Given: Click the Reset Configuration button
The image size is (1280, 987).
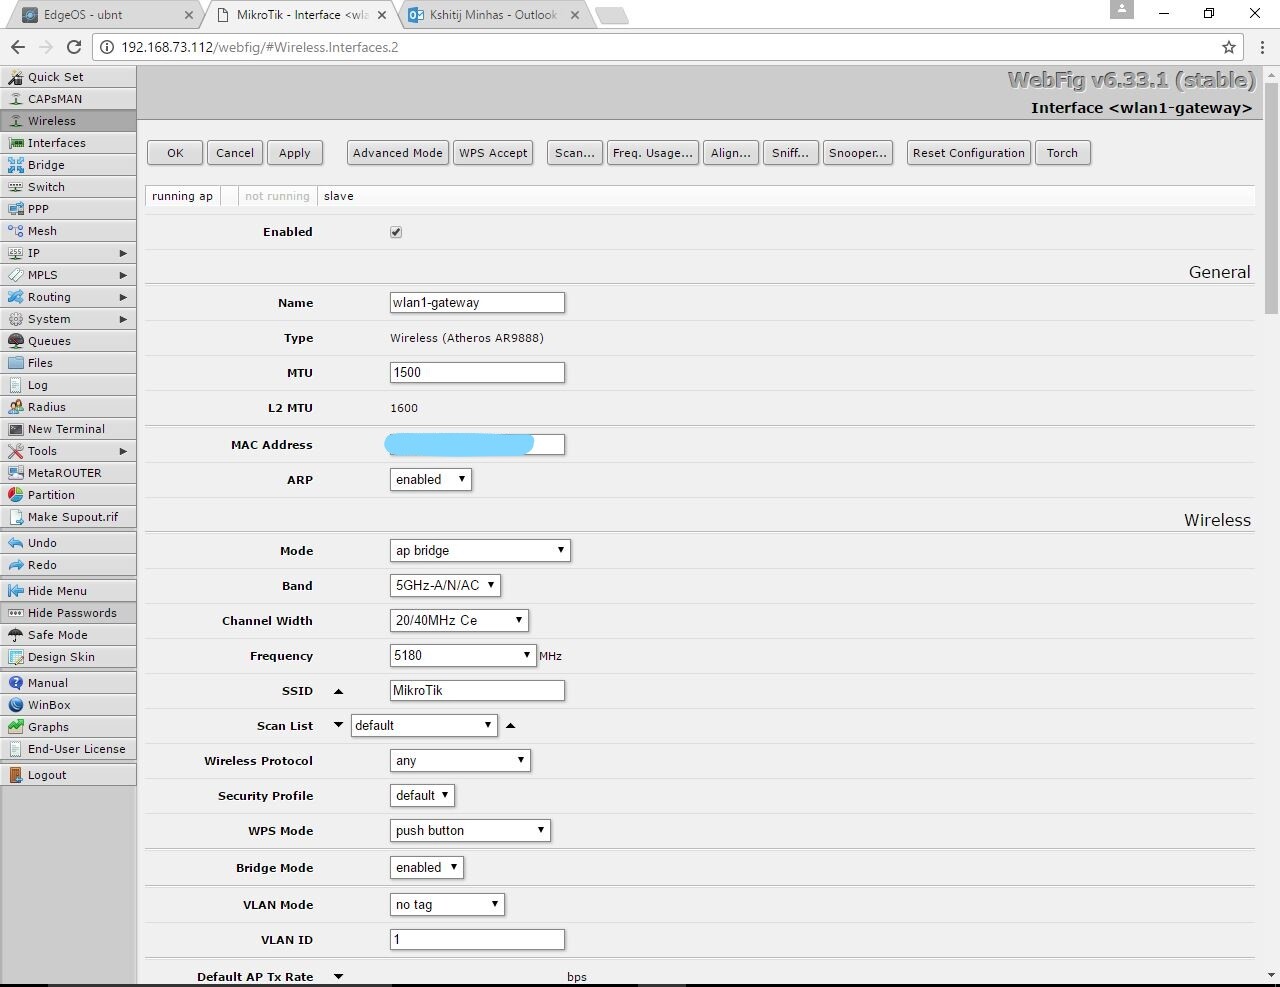Looking at the screenshot, I should point(969,153).
